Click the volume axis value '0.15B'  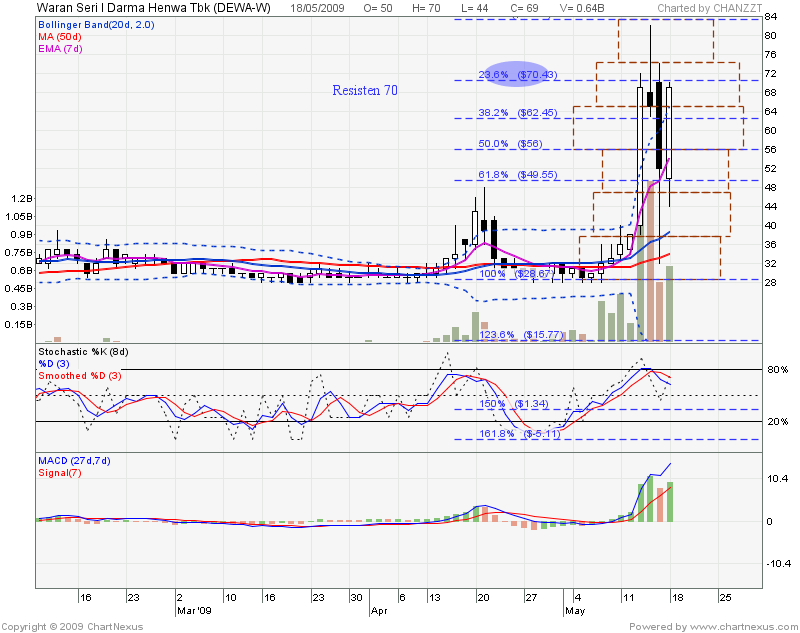pyautogui.click(x=19, y=325)
